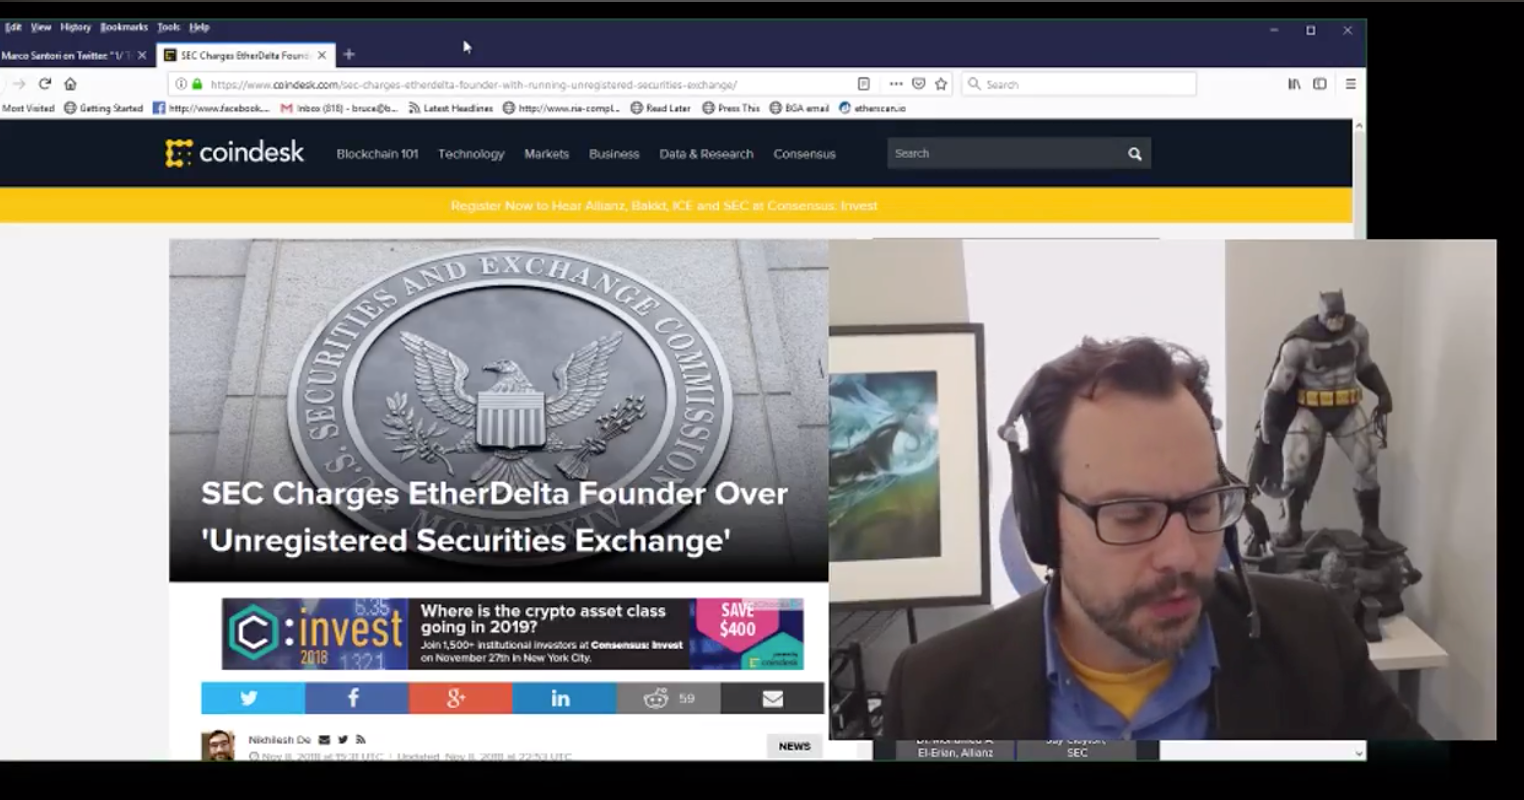This screenshot has height=800, width=1524.
Task: Close the SEC Charges EtherDelta tab
Action: (x=322, y=55)
